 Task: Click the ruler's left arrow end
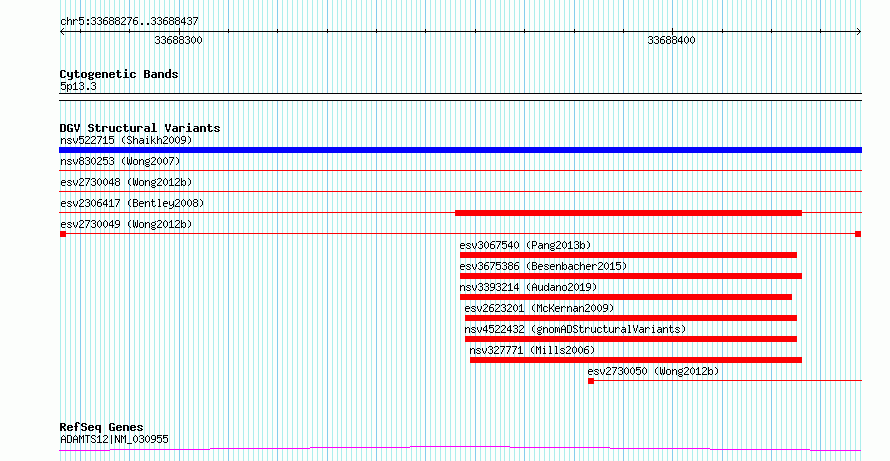click(62, 32)
